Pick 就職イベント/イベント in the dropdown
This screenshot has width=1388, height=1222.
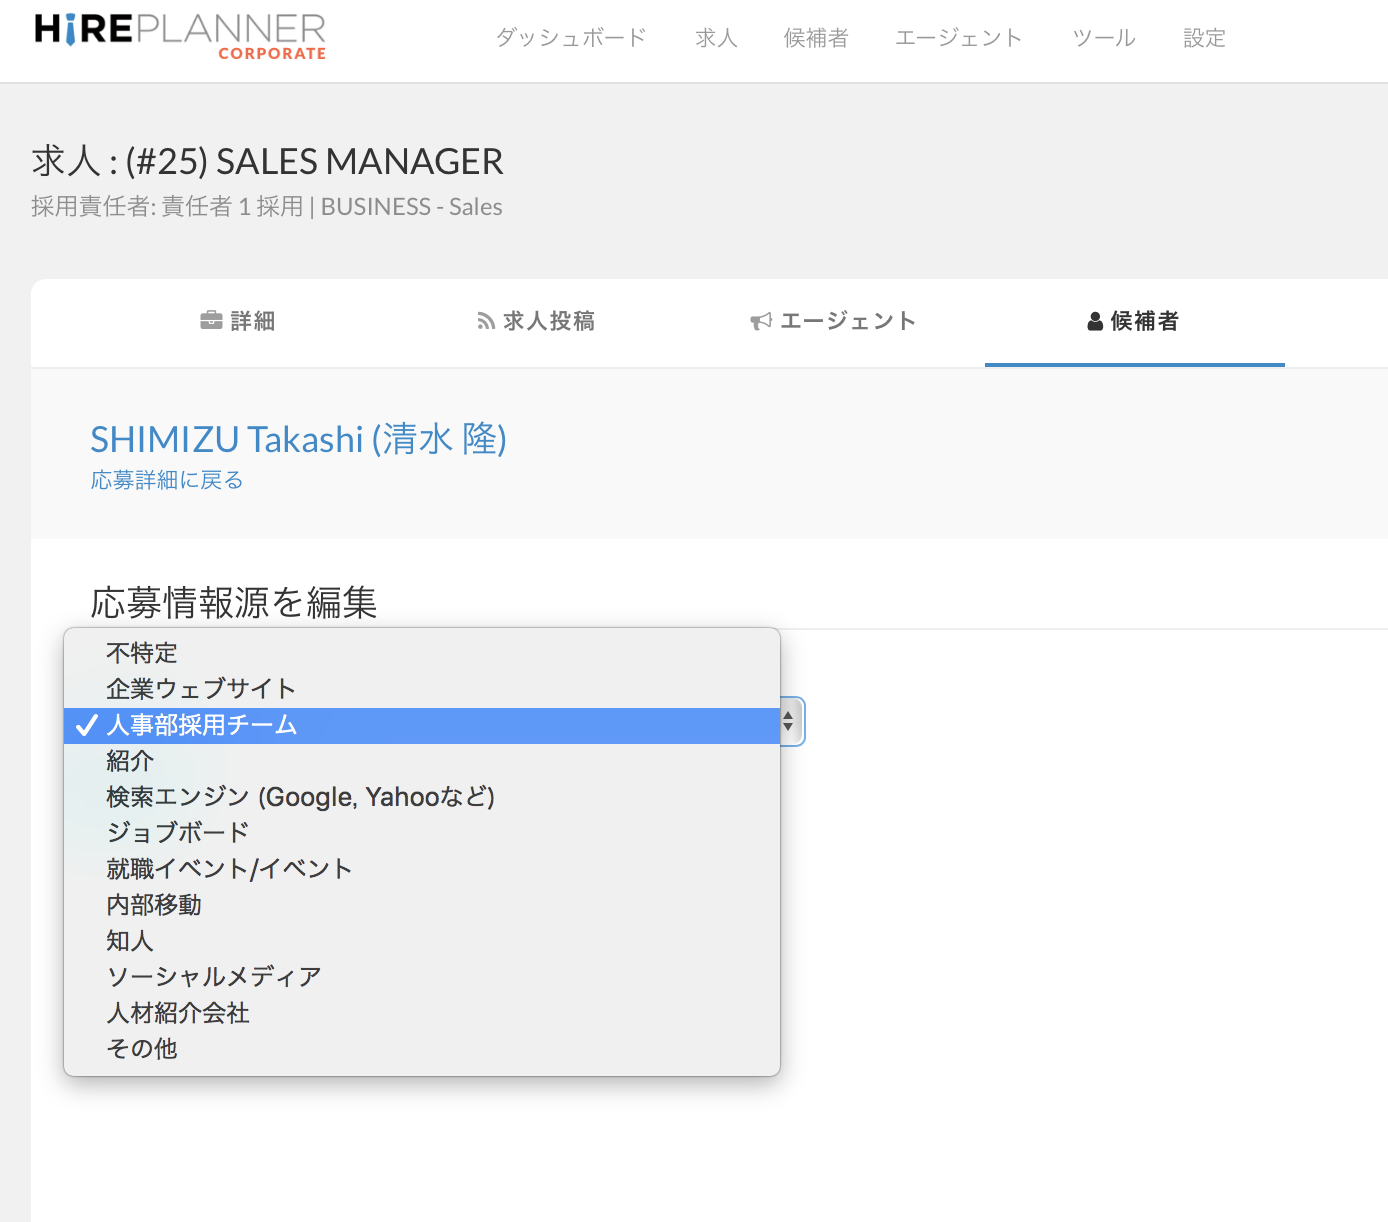click(x=229, y=869)
